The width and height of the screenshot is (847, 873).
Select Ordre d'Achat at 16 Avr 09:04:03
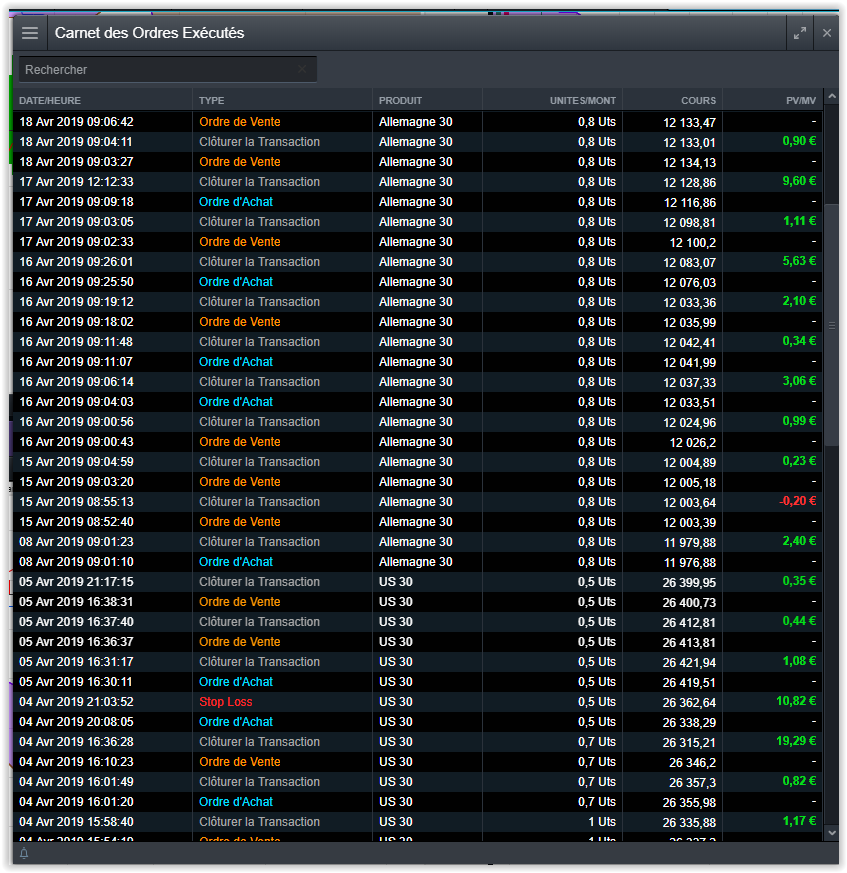236,402
